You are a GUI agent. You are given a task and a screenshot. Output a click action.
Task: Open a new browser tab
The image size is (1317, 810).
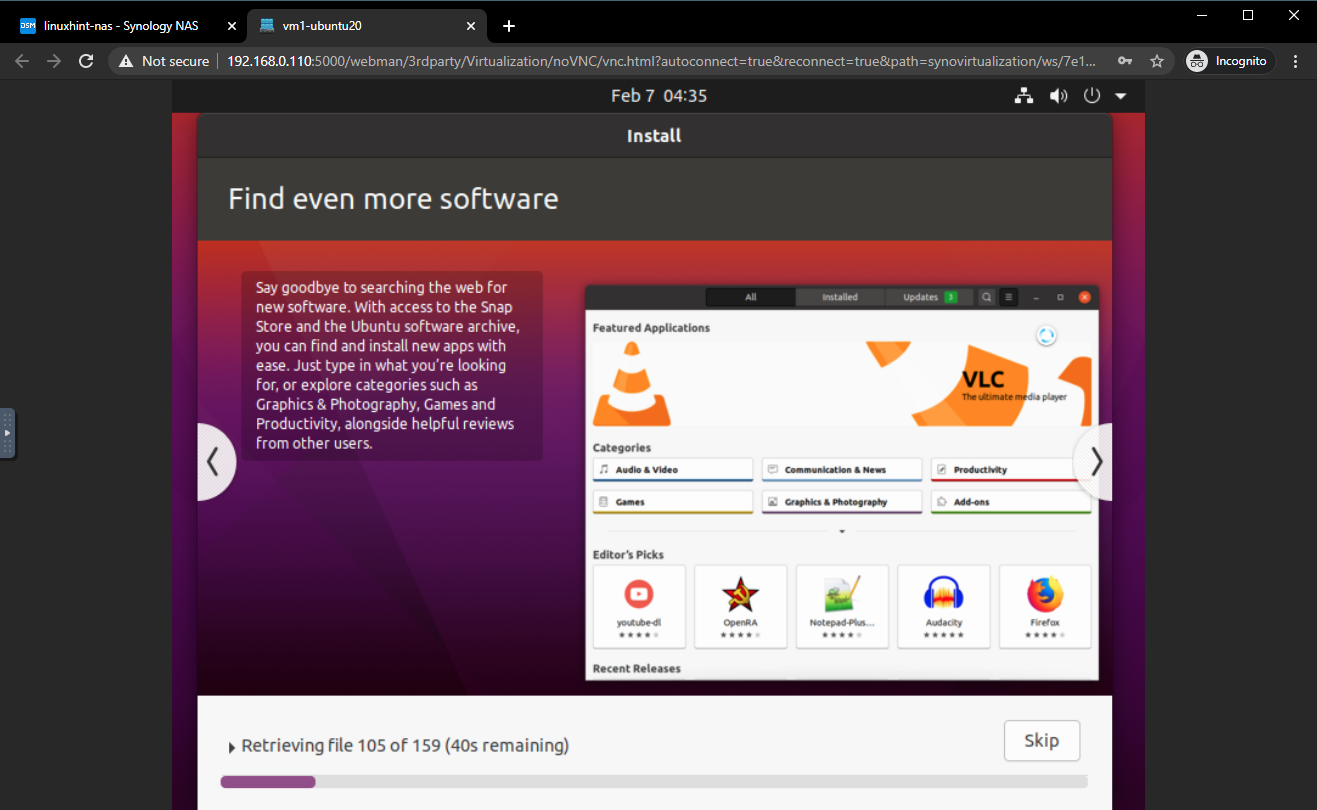coord(509,26)
